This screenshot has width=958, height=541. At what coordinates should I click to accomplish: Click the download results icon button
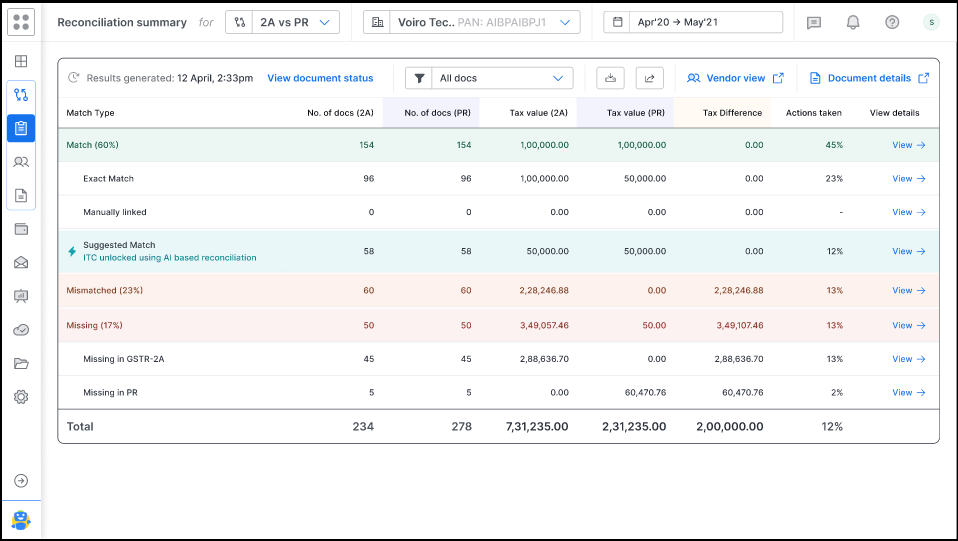coord(610,78)
